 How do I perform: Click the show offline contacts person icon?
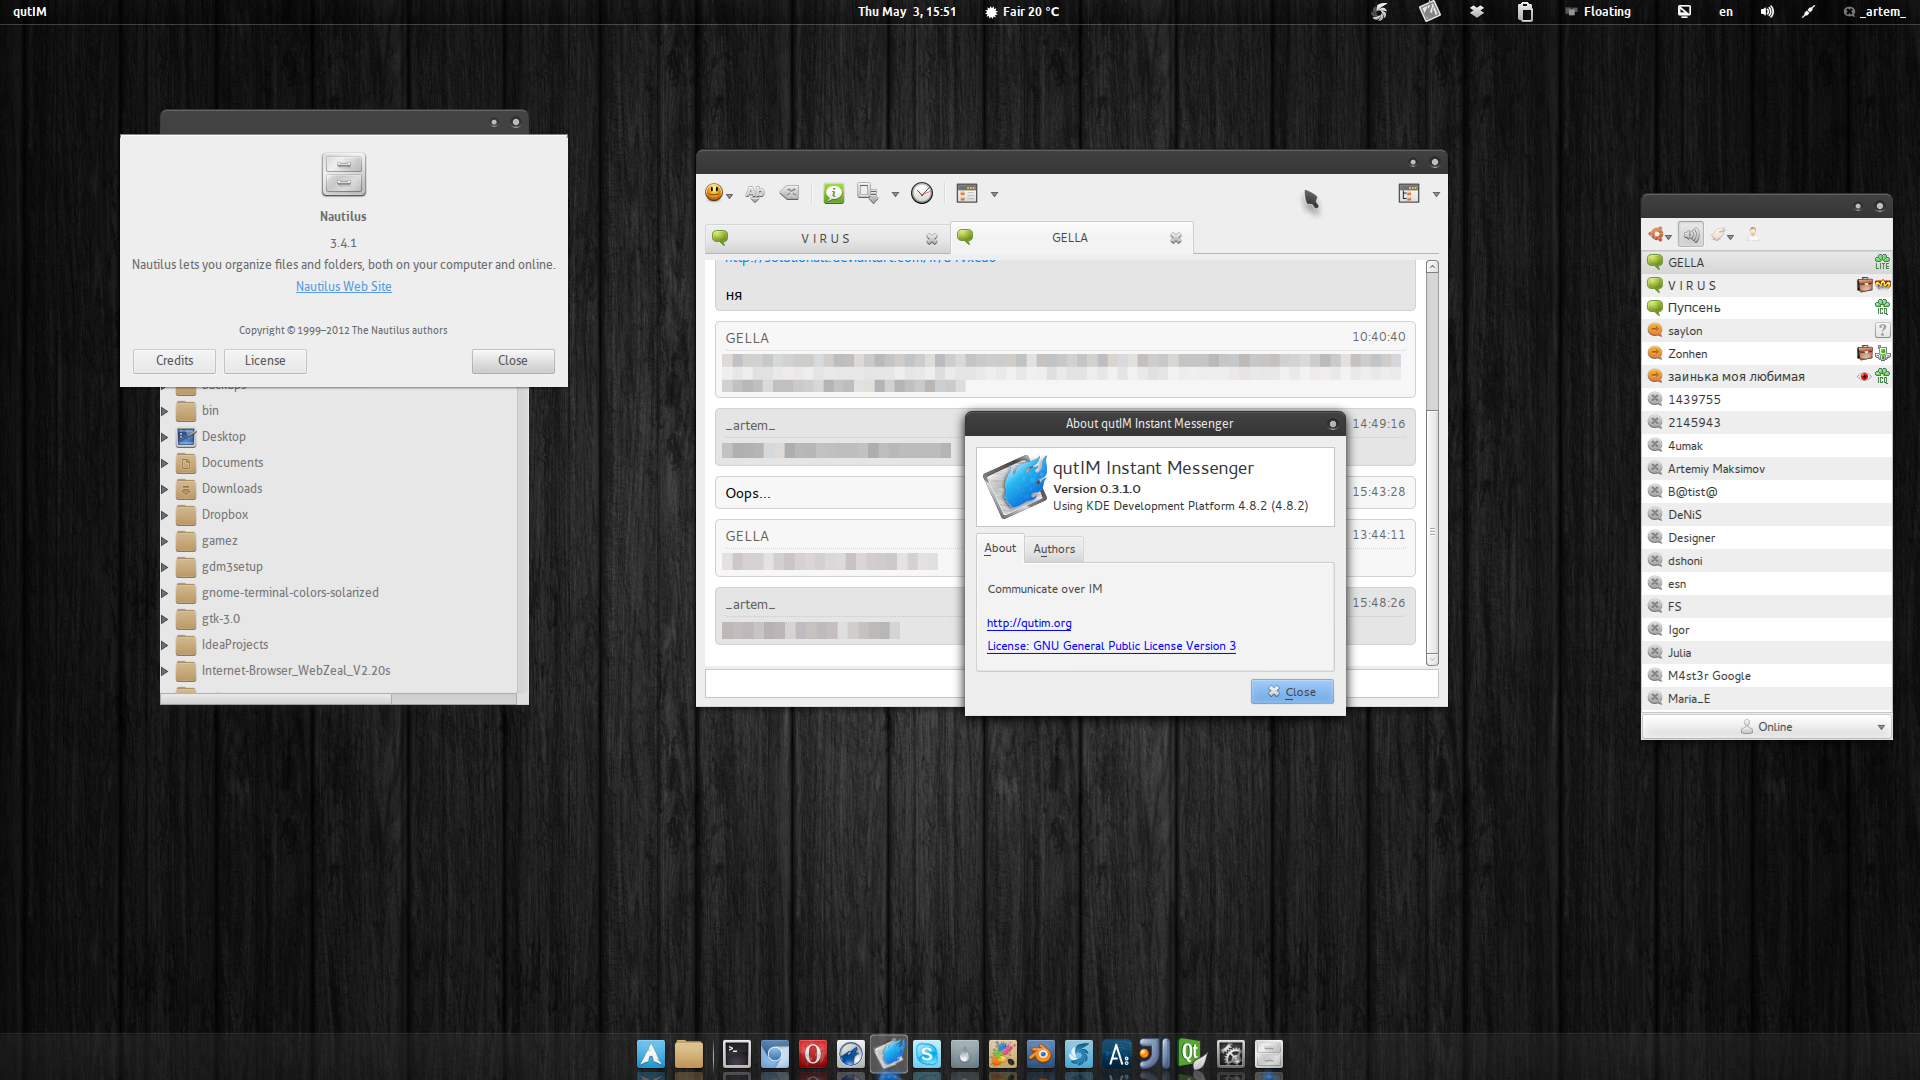(x=1753, y=234)
